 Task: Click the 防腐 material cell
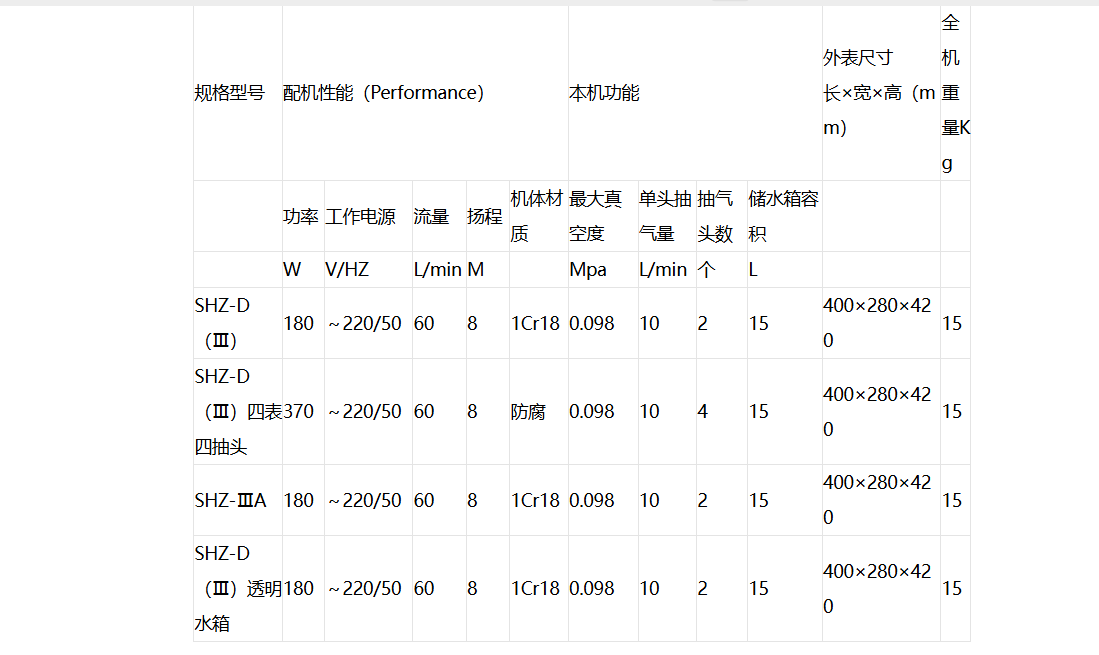point(528,411)
